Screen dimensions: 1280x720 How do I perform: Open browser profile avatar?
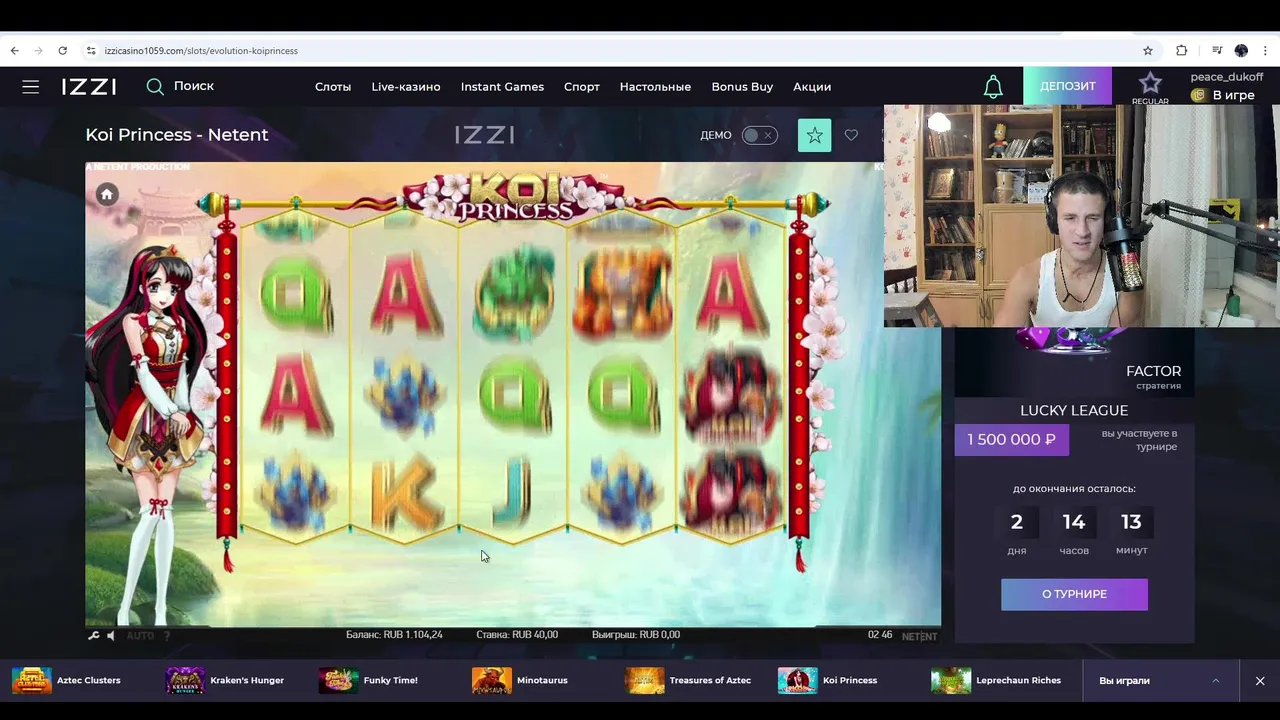click(1241, 50)
